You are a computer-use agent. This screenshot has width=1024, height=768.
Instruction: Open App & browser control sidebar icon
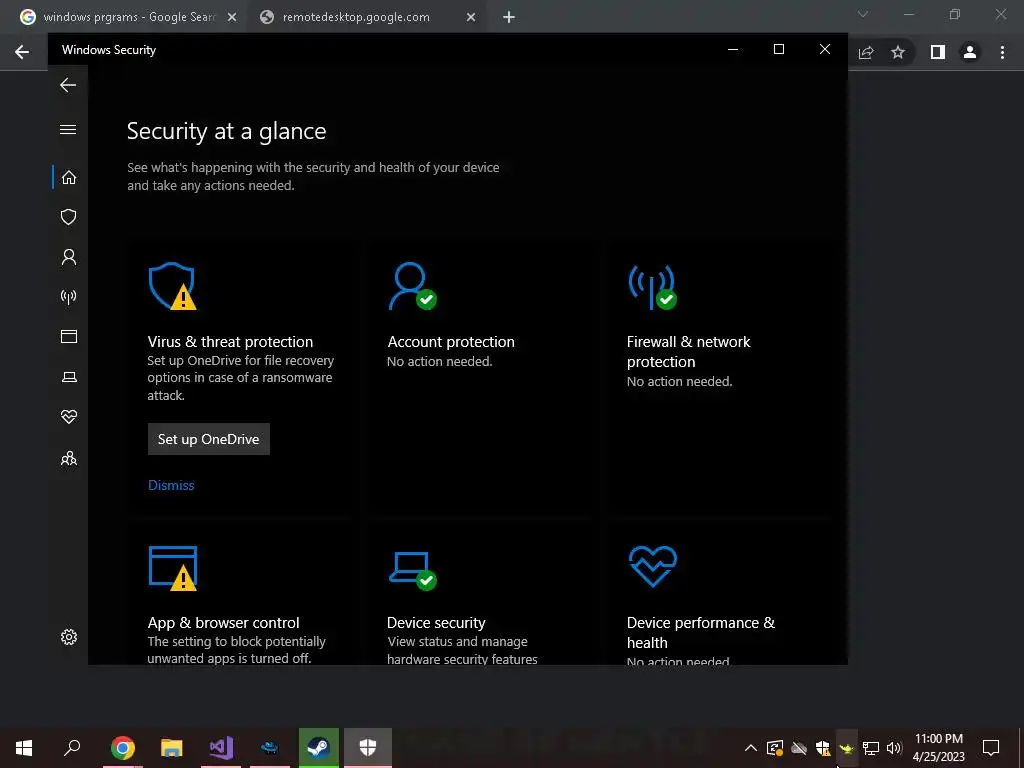69,336
